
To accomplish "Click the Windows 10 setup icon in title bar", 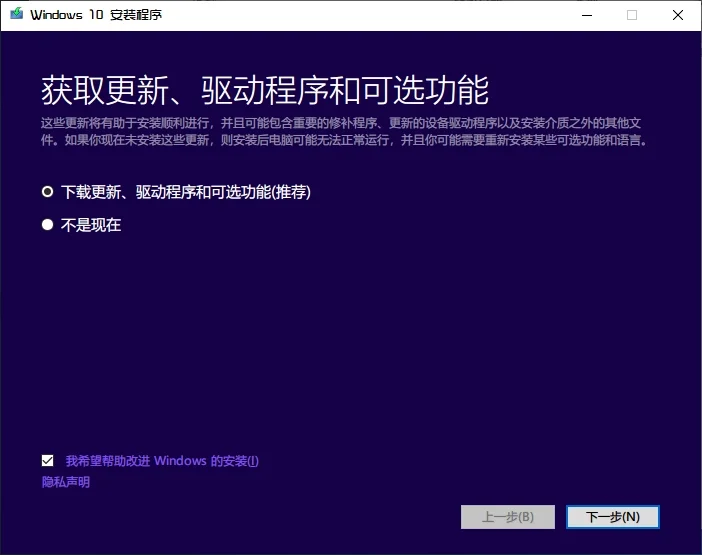I will (x=17, y=14).
